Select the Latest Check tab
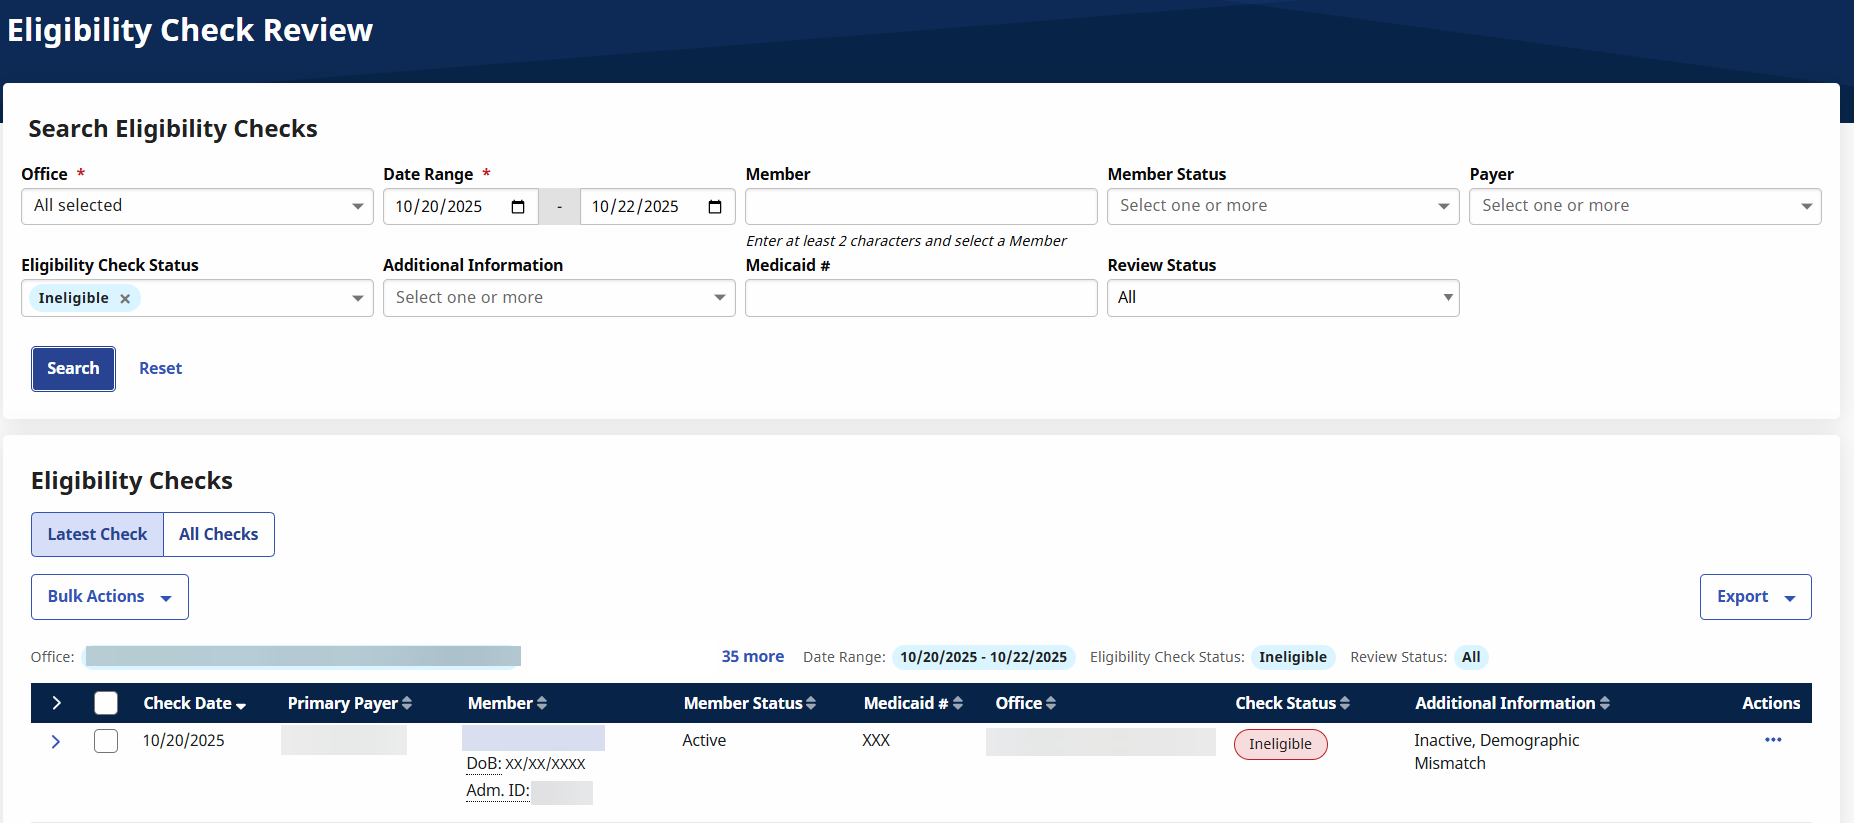Screen dimensions: 1854x823 97,535
